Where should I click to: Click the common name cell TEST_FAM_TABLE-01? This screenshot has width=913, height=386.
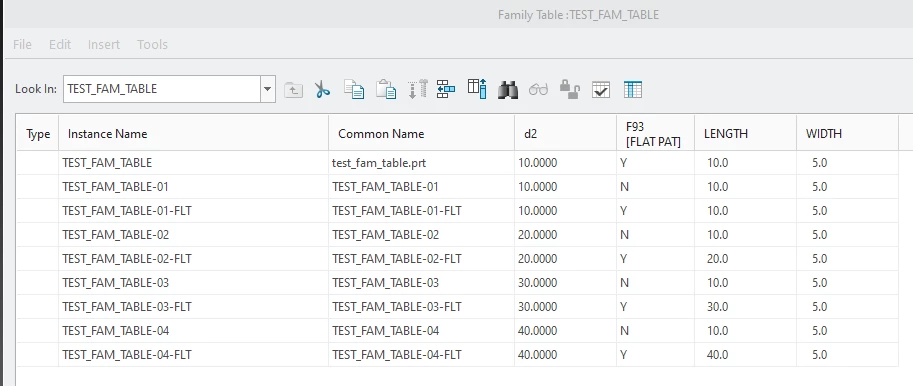[422, 187]
